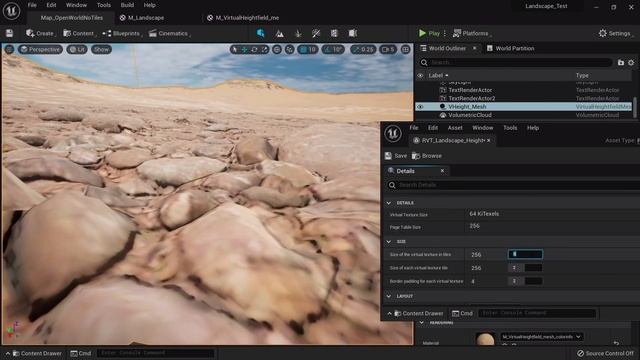Collapse the LAYOUT section
This screenshot has width=640, height=360.
click(389, 296)
